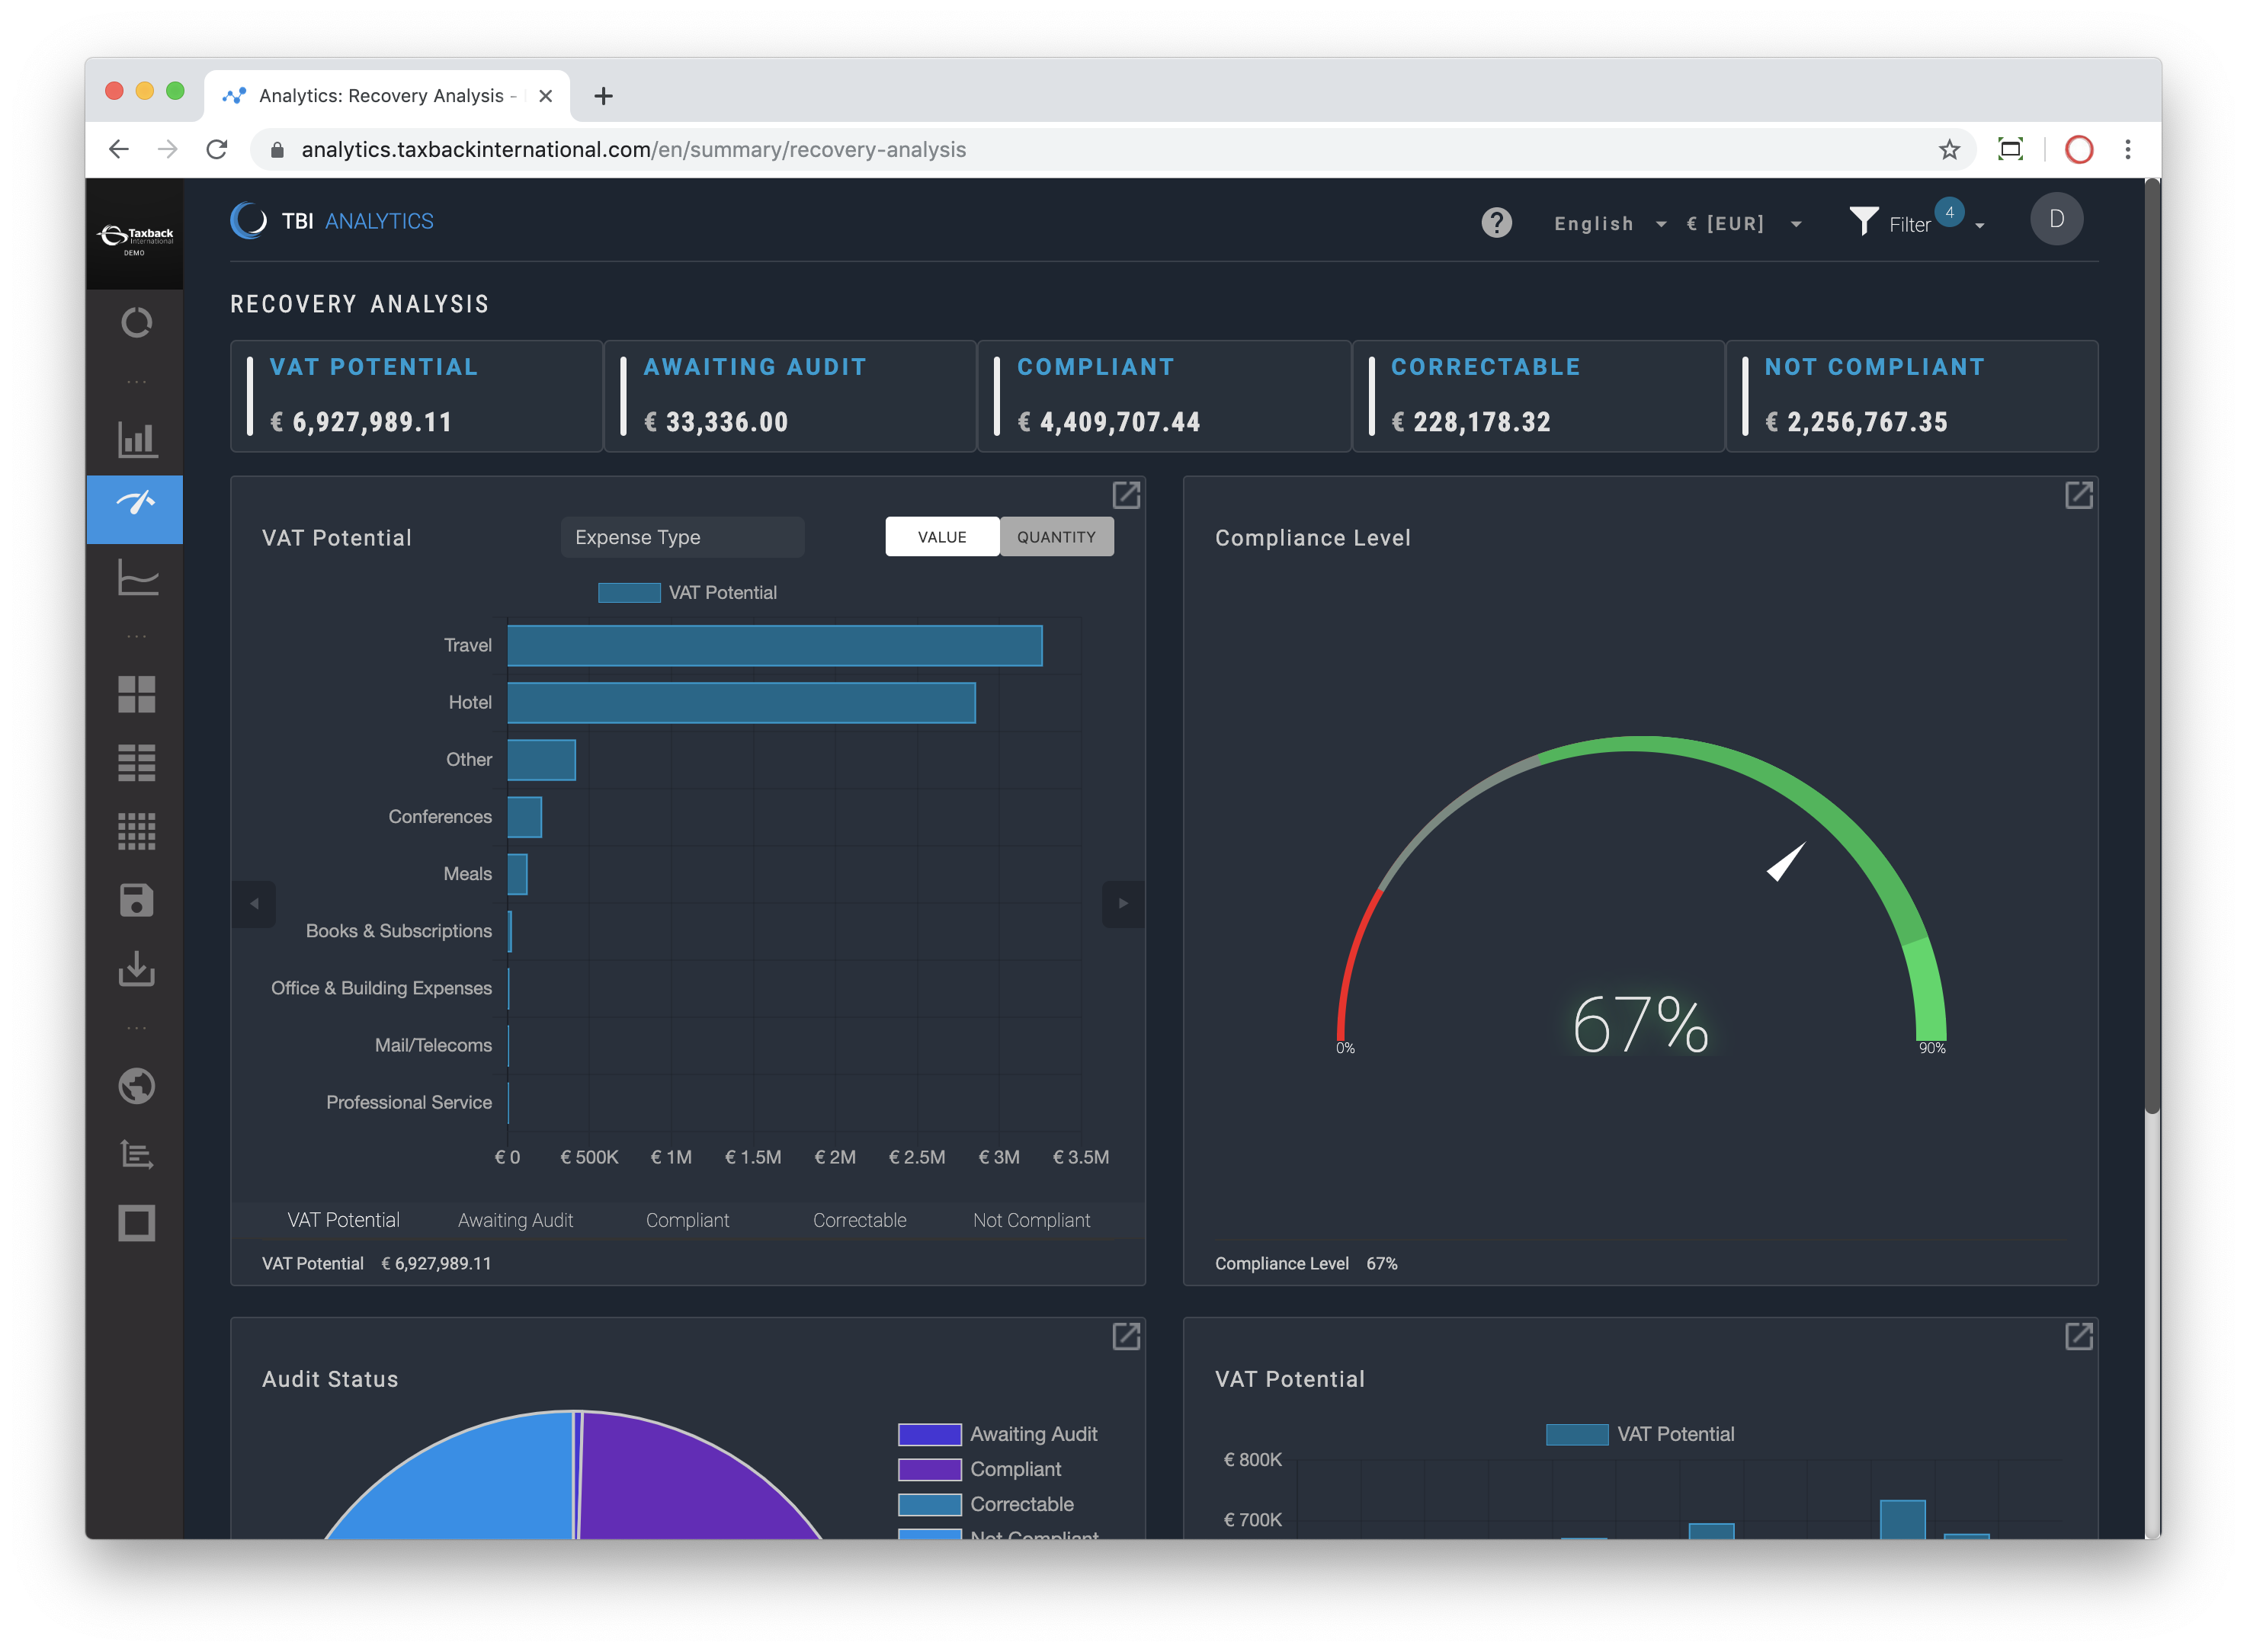The width and height of the screenshot is (2247, 1652).
Task: Open the Expense Type selector
Action: (x=682, y=537)
